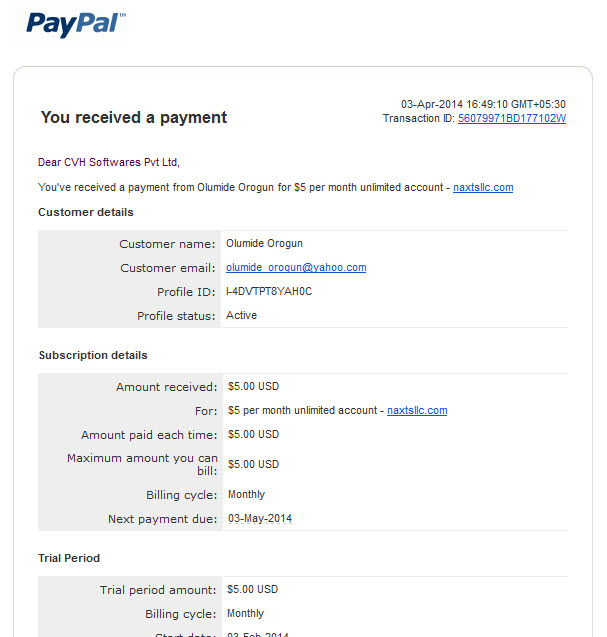Viewport: 607px width, 637px height.
Task: Click the PayPal logo
Action: pos(76,24)
